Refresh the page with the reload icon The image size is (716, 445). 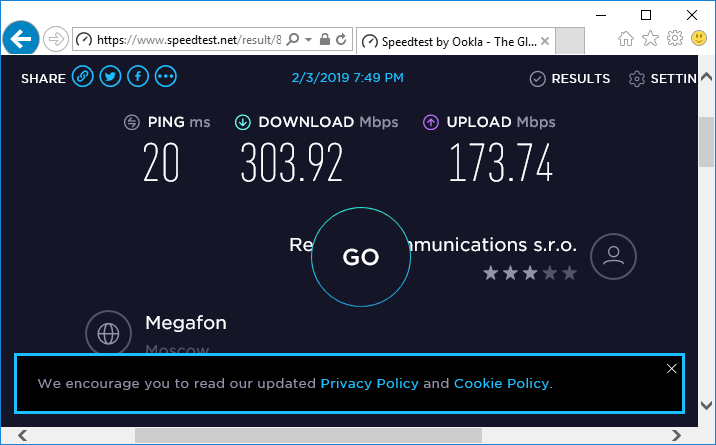point(341,40)
